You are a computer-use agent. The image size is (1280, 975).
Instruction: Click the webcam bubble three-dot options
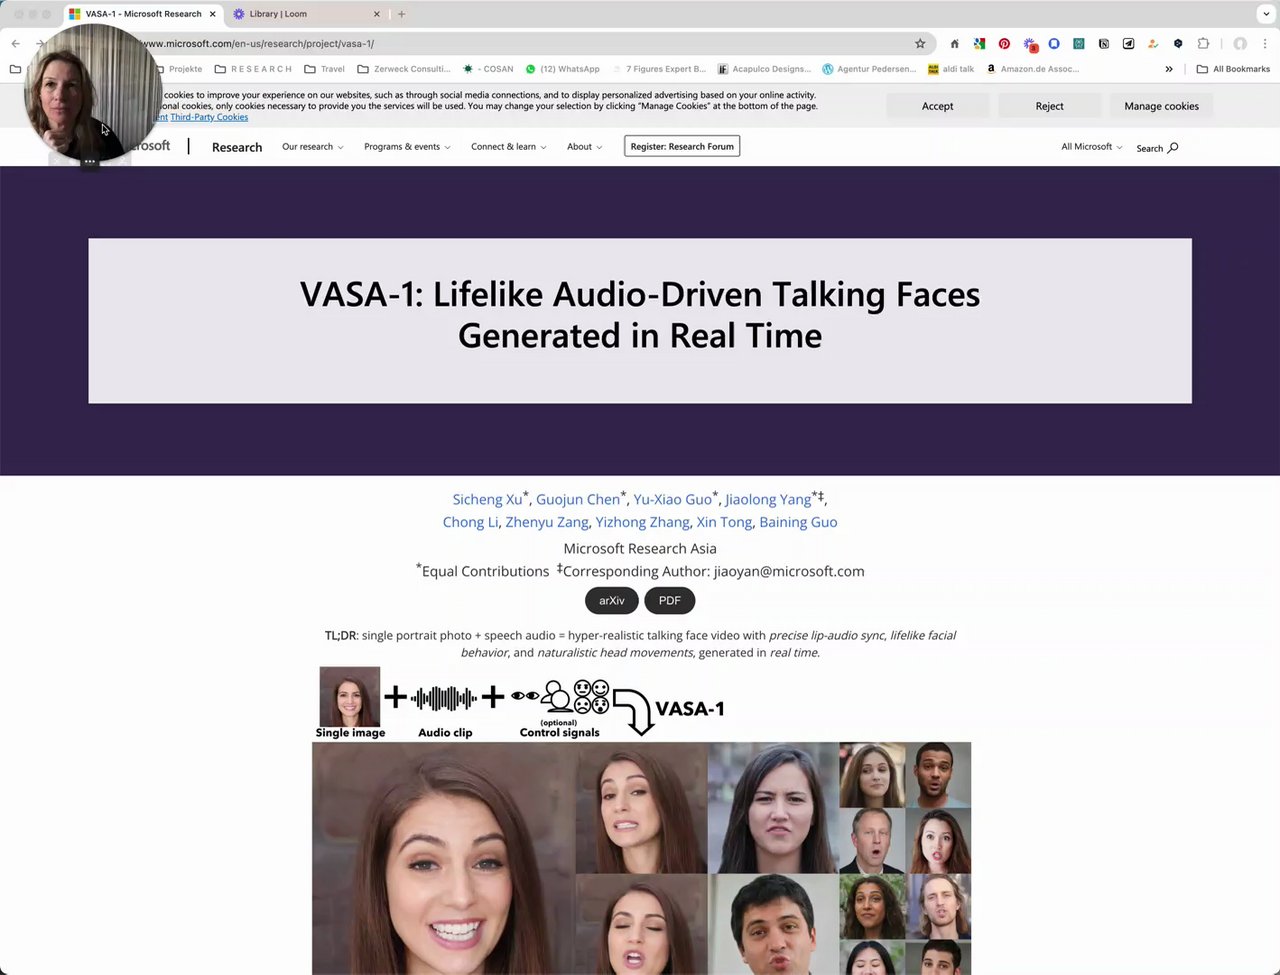tap(89, 161)
